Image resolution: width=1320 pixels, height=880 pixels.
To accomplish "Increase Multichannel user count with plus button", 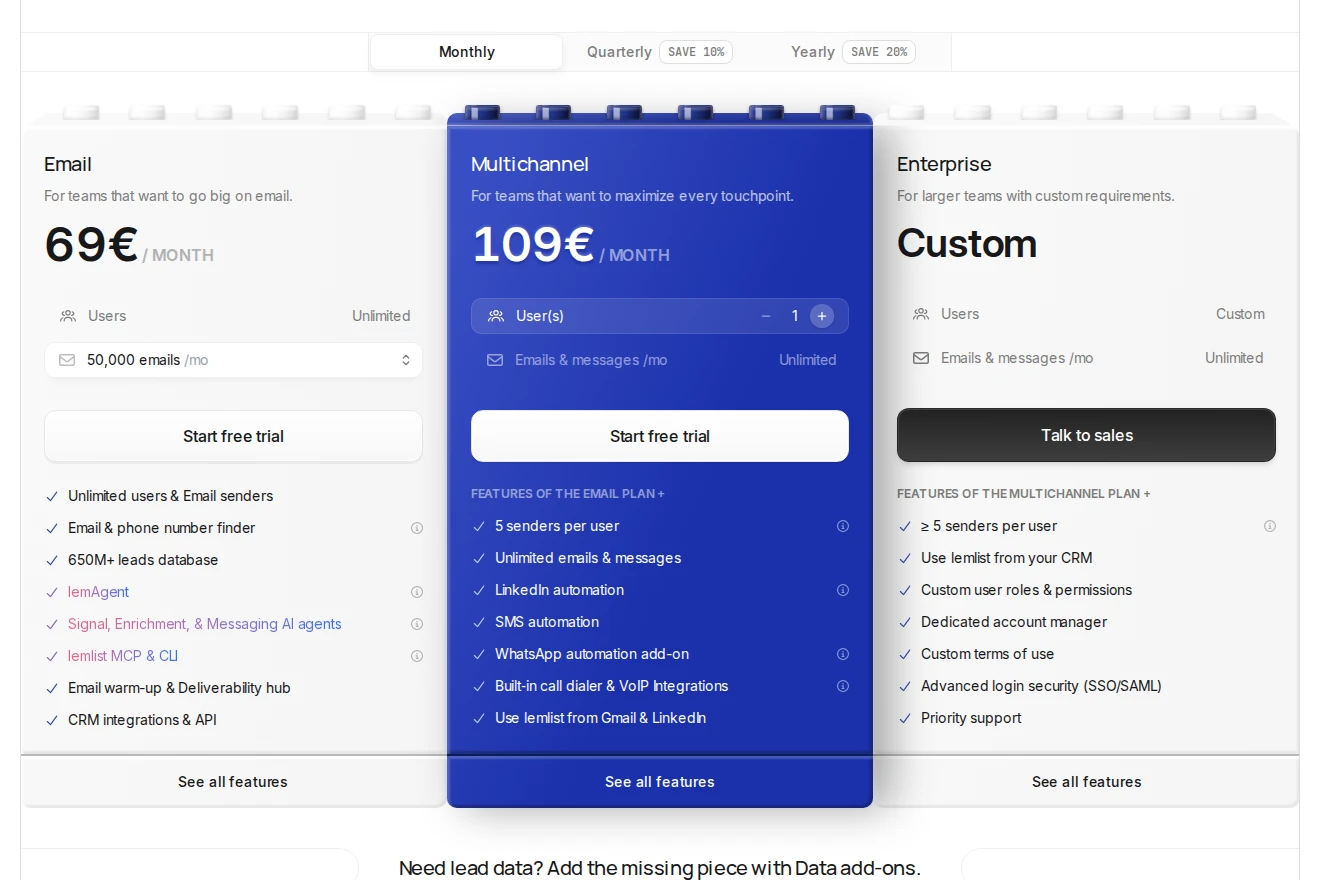I will [822, 316].
